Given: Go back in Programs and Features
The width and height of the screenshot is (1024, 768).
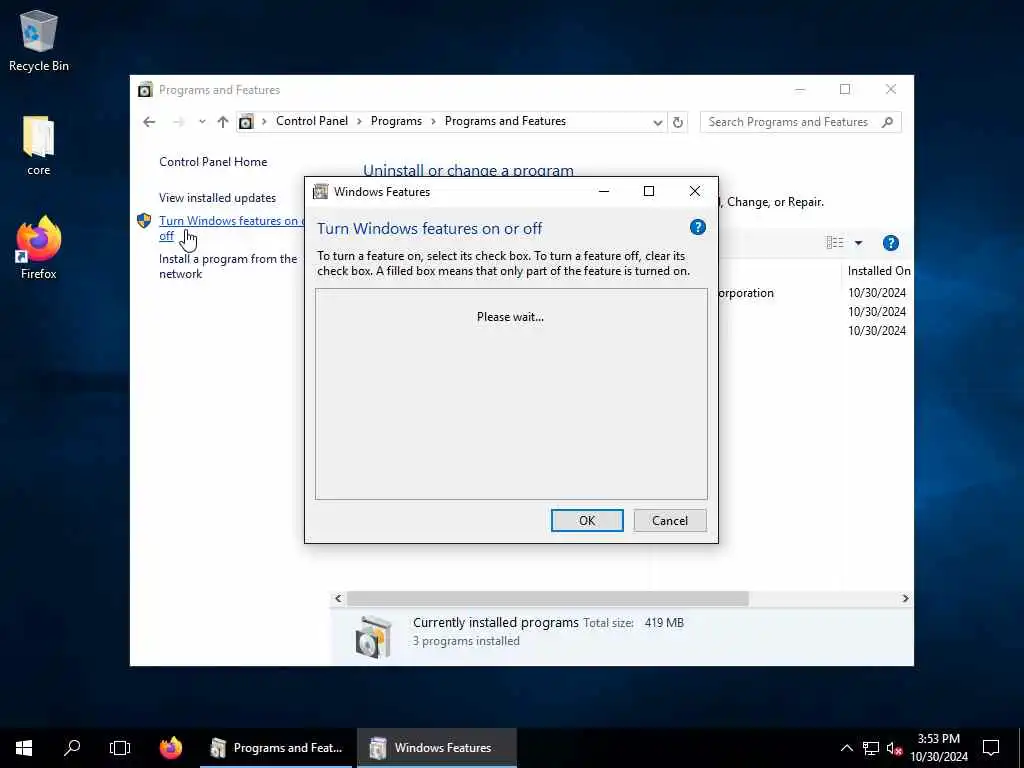Looking at the screenshot, I should click(x=150, y=121).
